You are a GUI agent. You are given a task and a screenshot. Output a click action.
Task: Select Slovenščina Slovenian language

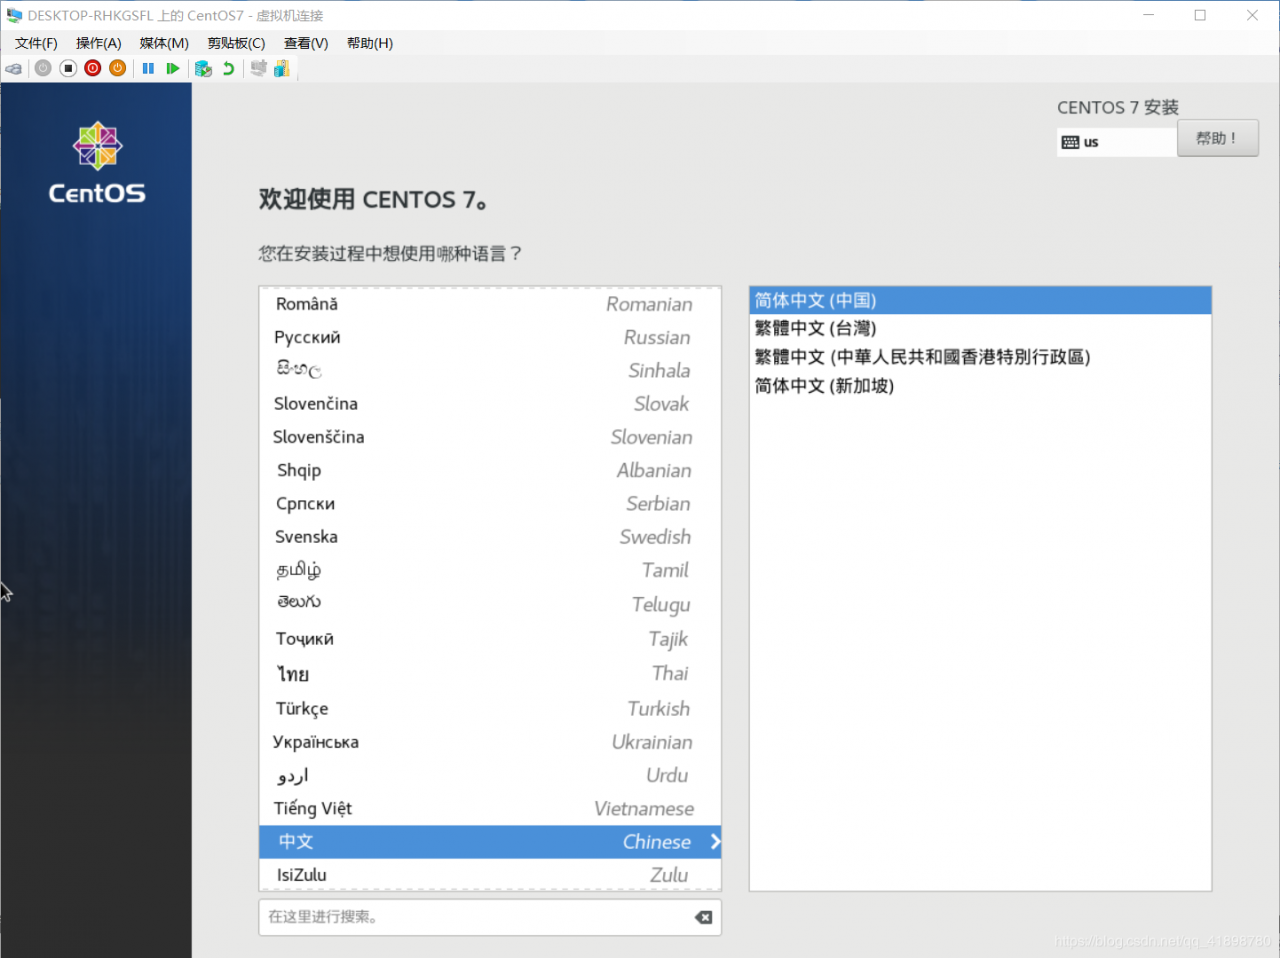(x=490, y=437)
